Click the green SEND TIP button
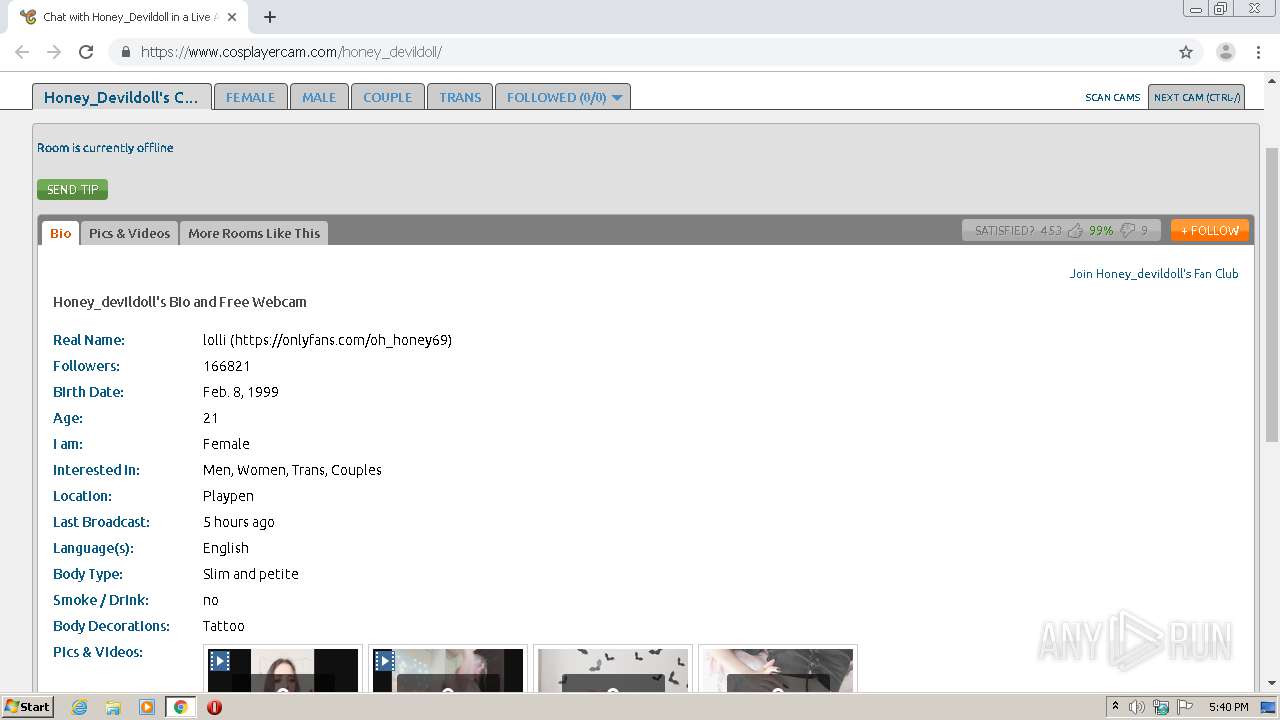The height and width of the screenshot is (720, 1280). pos(72,189)
